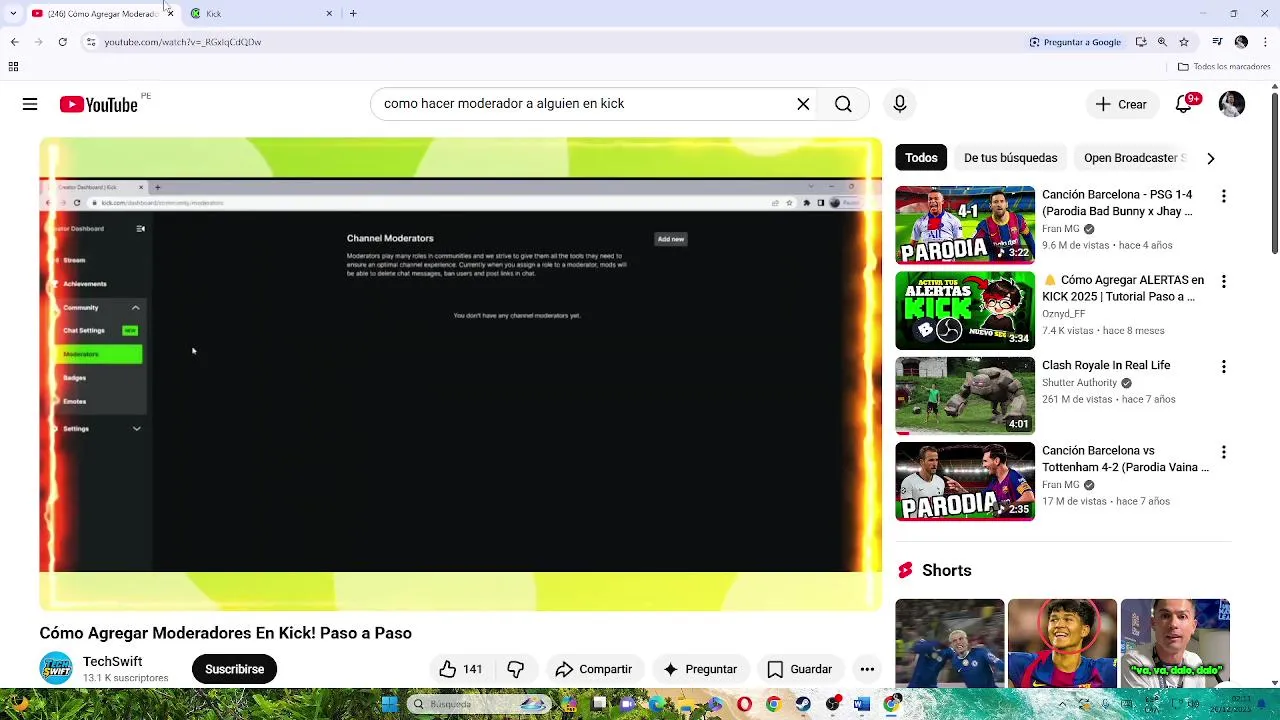Select Open Broadcaster filter chip

pos(1134,158)
